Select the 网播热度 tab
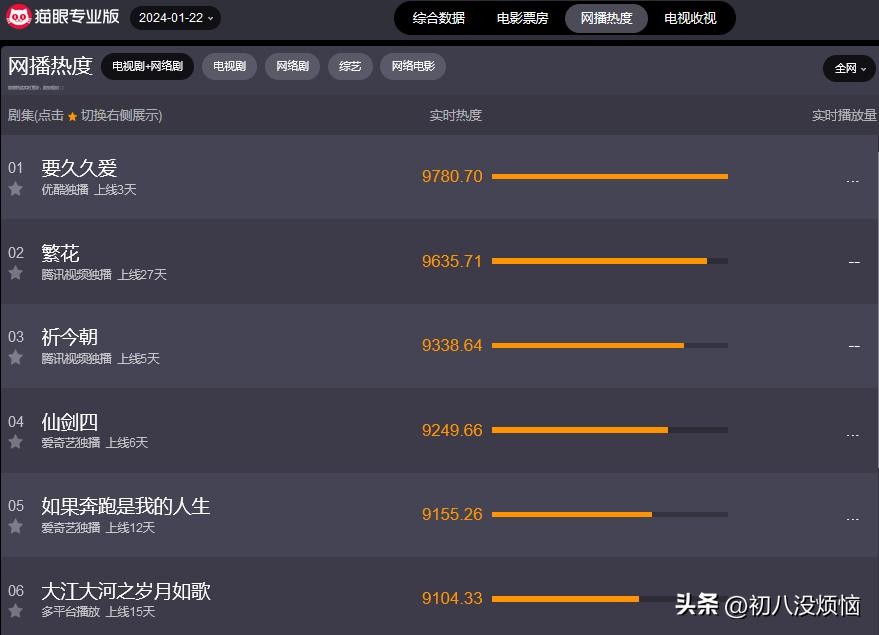 (x=606, y=18)
